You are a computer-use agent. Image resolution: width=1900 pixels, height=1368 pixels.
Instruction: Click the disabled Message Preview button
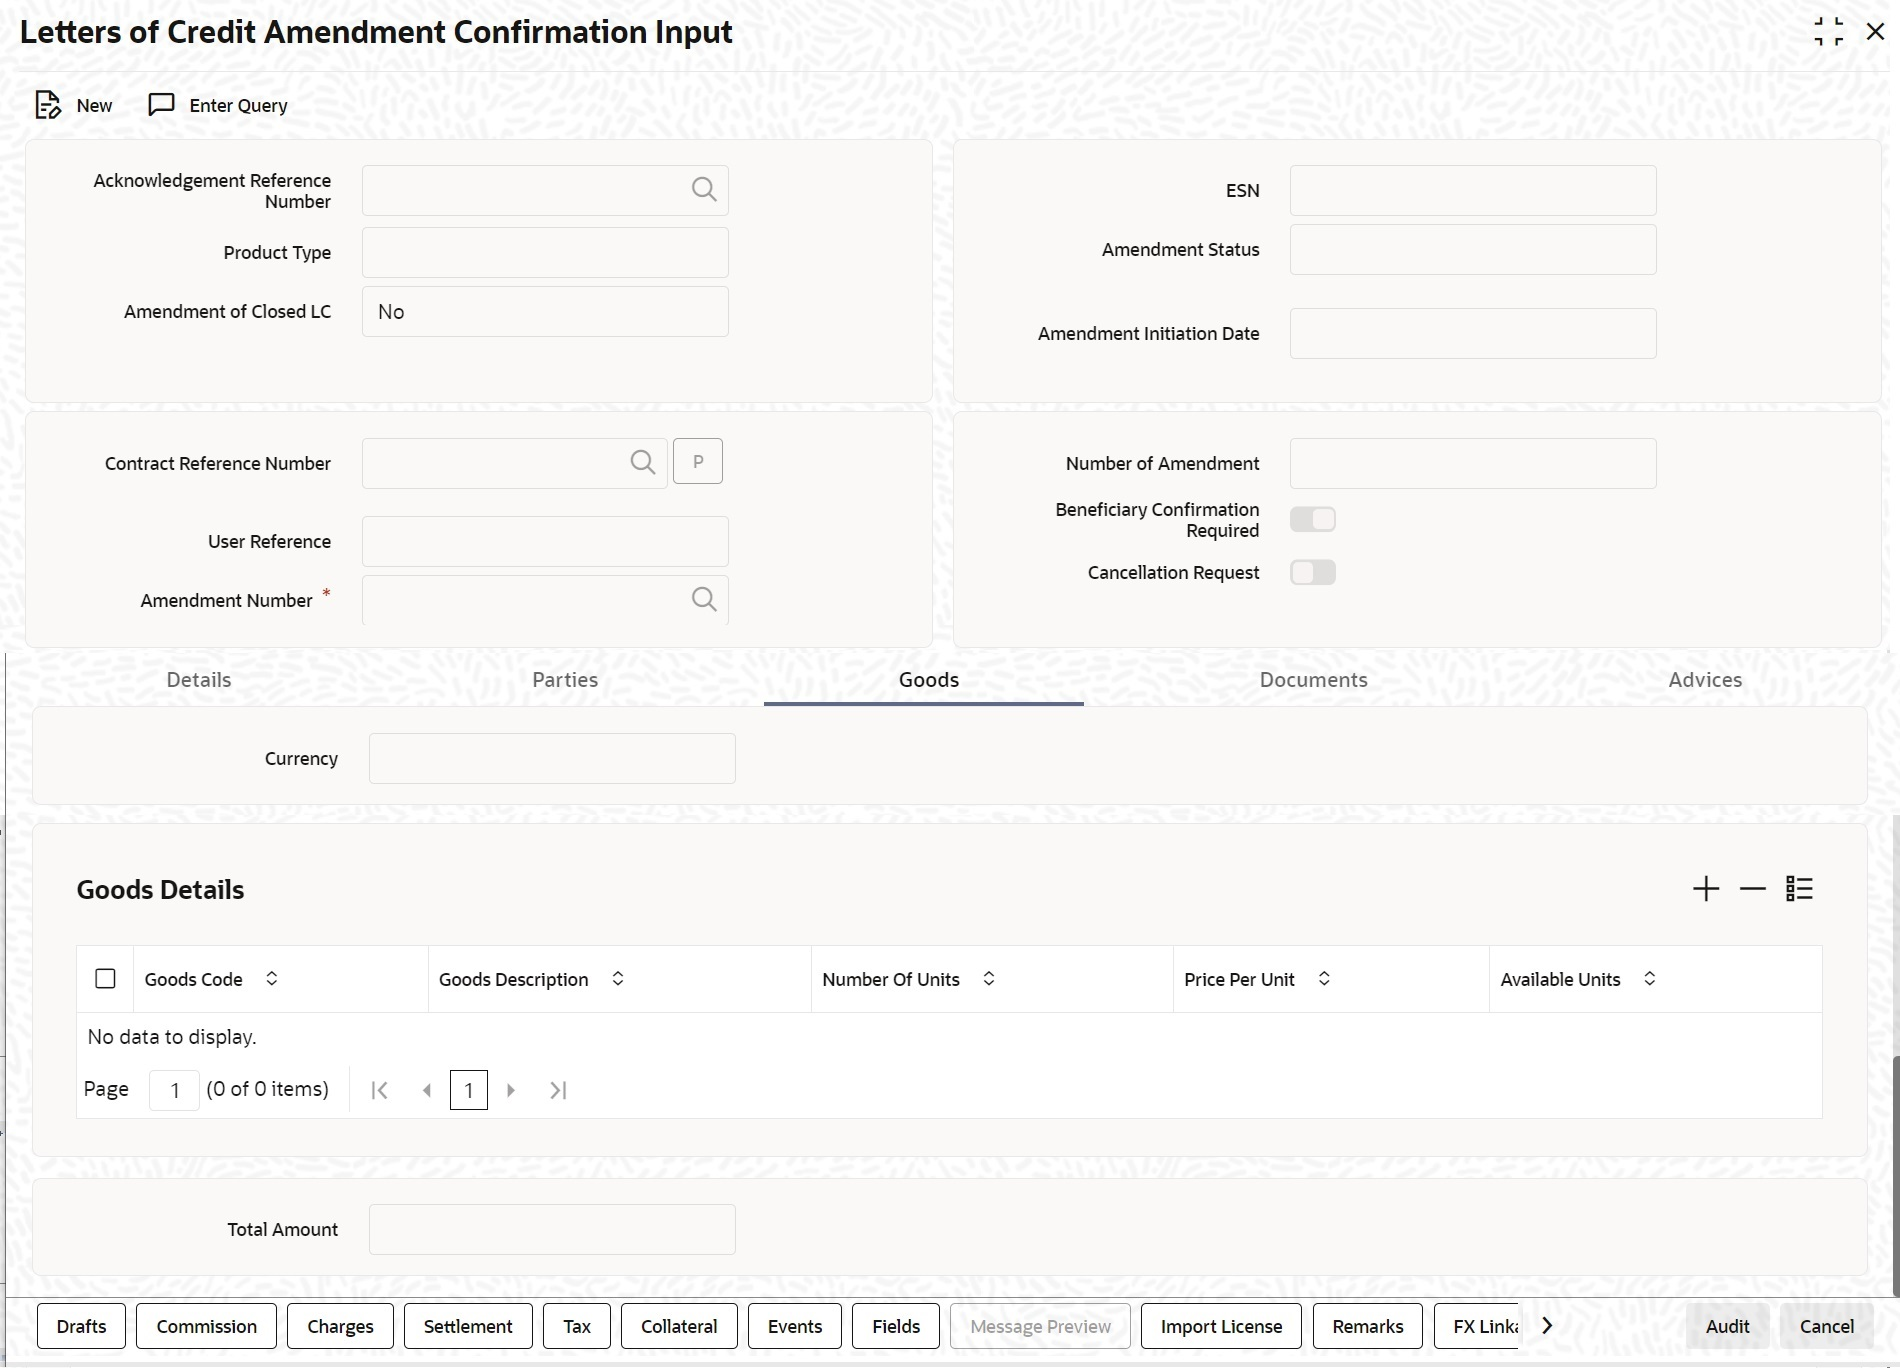coord(1040,1326)
